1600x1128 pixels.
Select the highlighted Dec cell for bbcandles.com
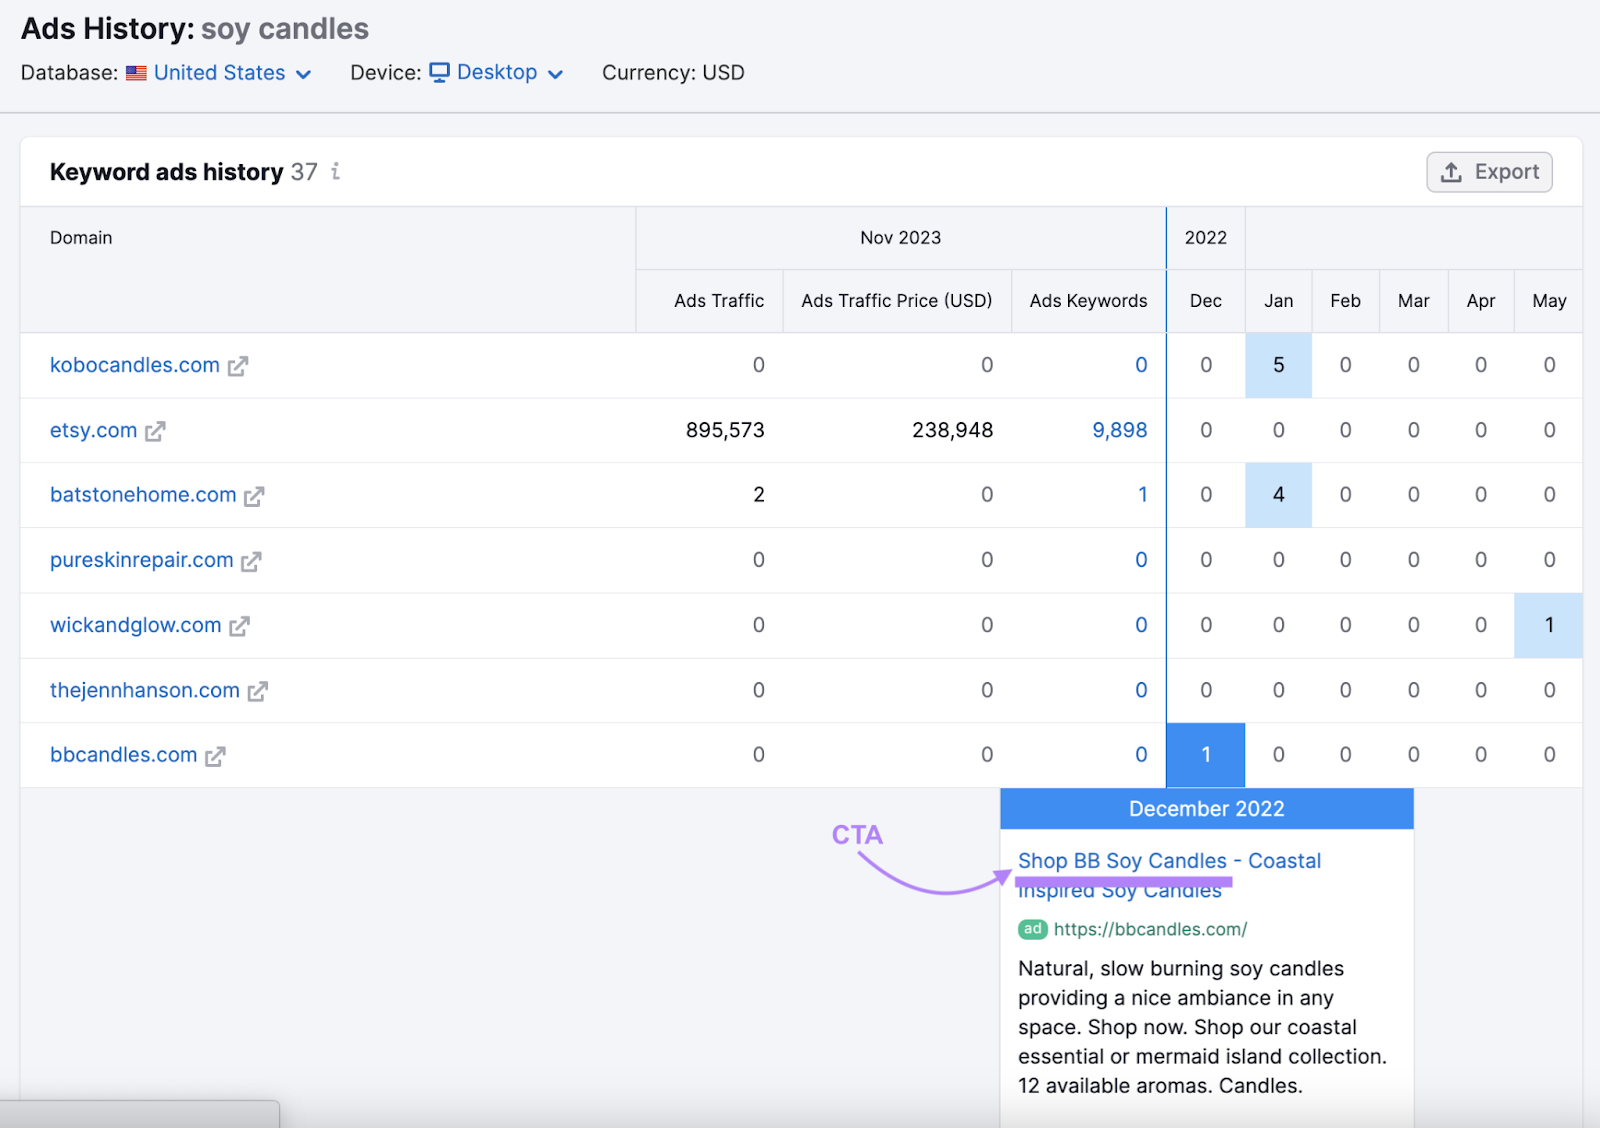coord(1205,755)
